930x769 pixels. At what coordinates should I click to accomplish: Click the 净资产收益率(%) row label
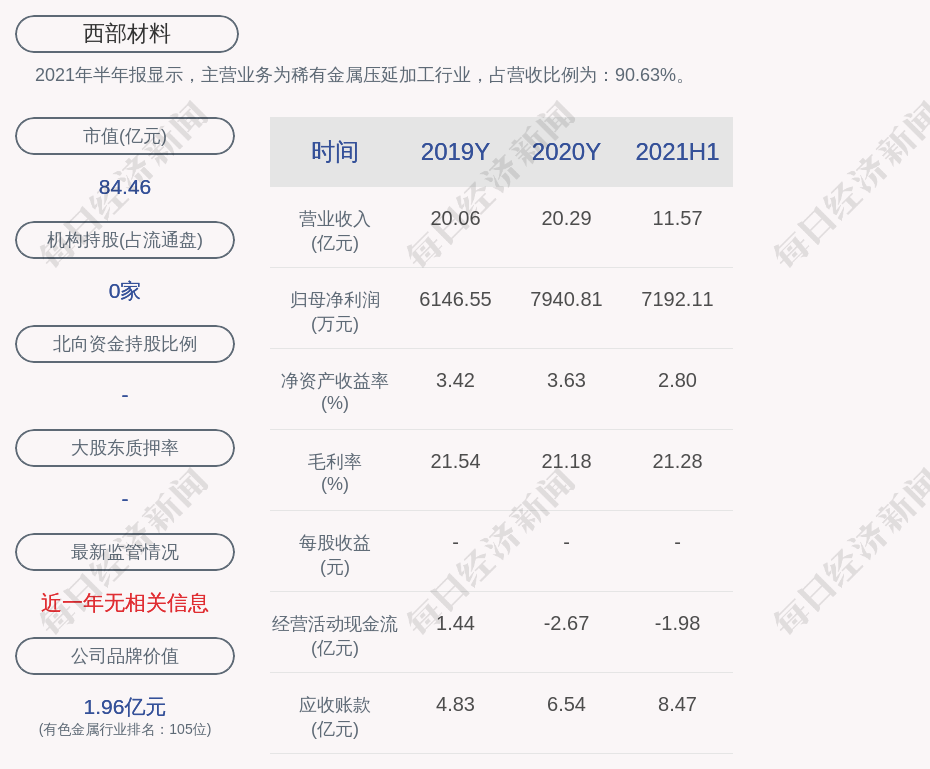[335, 392]
